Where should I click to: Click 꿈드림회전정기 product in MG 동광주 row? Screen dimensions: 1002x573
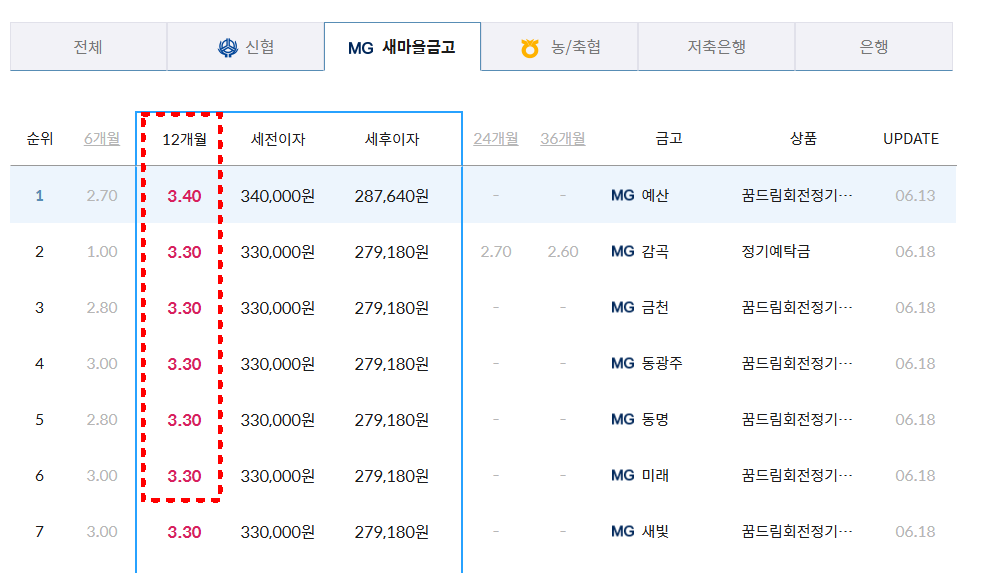pos(797,363)
